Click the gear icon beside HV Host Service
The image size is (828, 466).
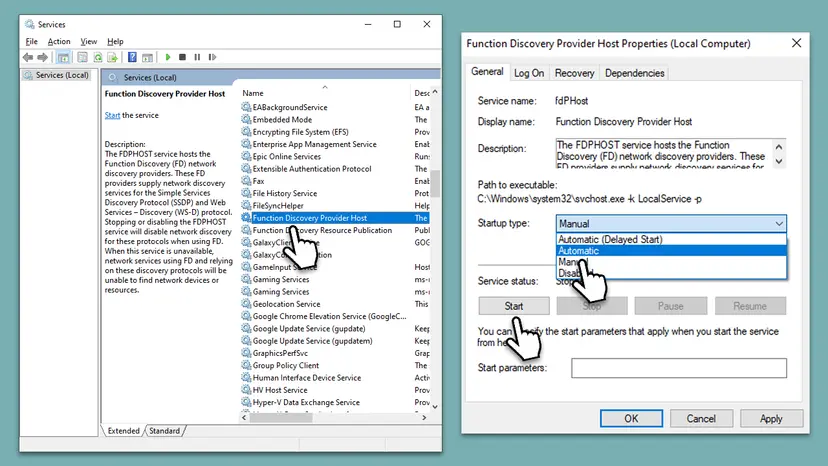[246, 390]
